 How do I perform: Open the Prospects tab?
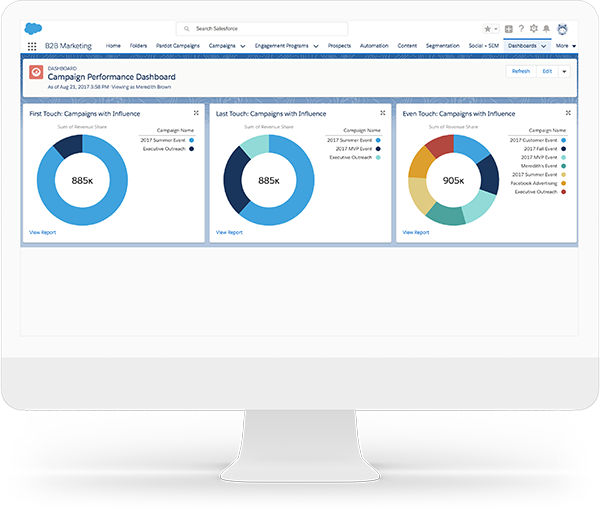(x=339, y=46)
